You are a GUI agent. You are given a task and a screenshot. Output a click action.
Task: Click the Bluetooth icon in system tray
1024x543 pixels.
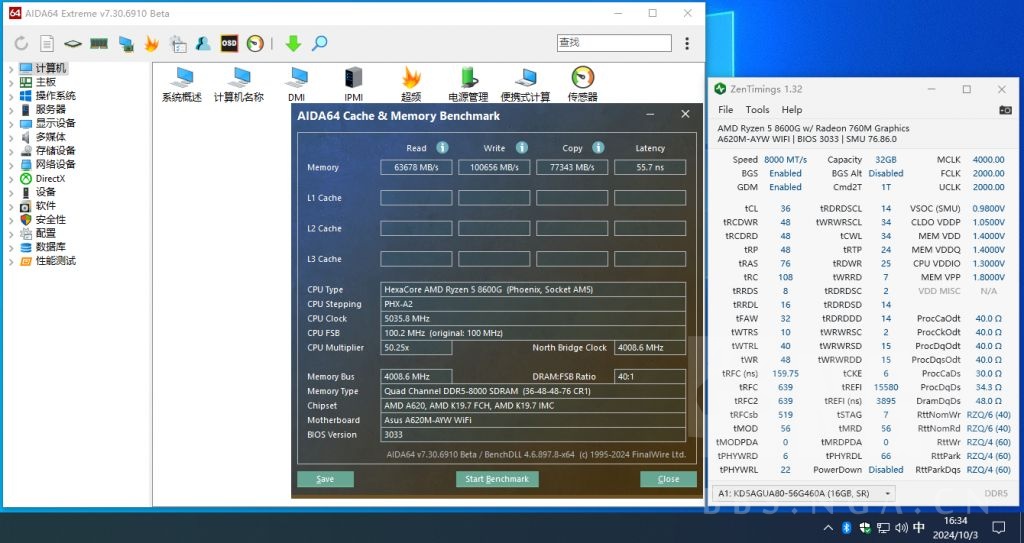[x=845, y=527]
